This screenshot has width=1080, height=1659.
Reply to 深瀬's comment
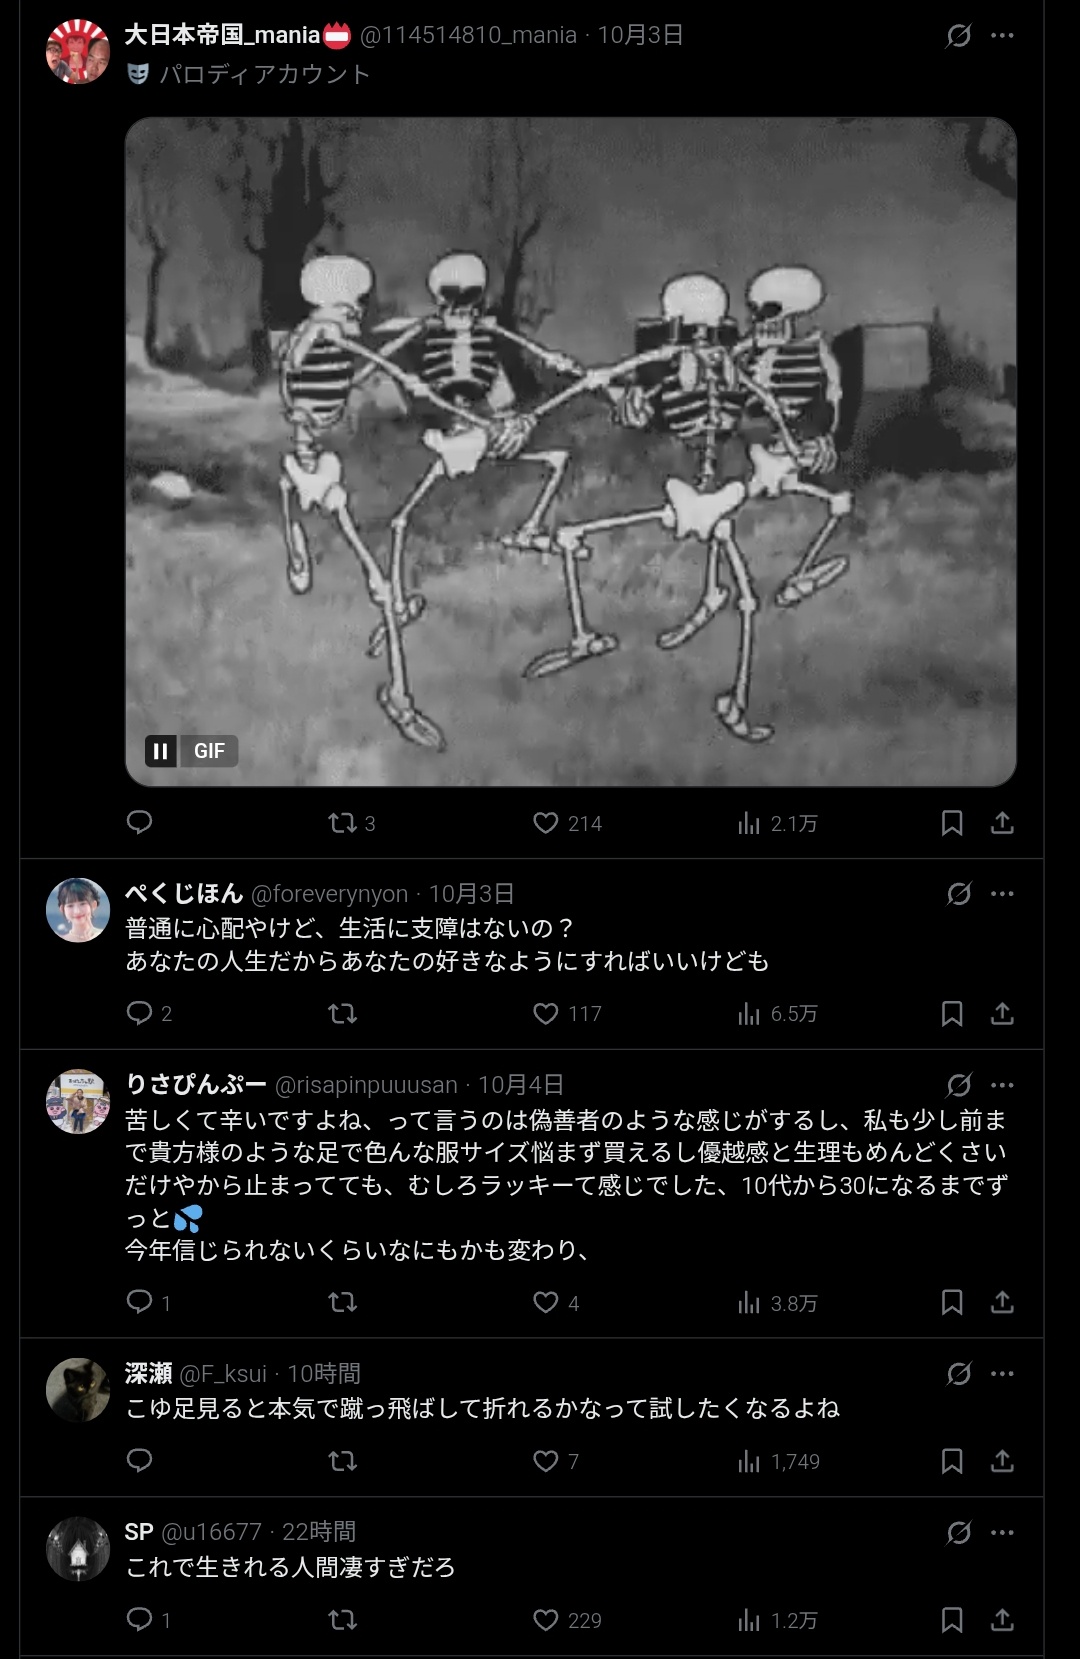pos(140,1460)
